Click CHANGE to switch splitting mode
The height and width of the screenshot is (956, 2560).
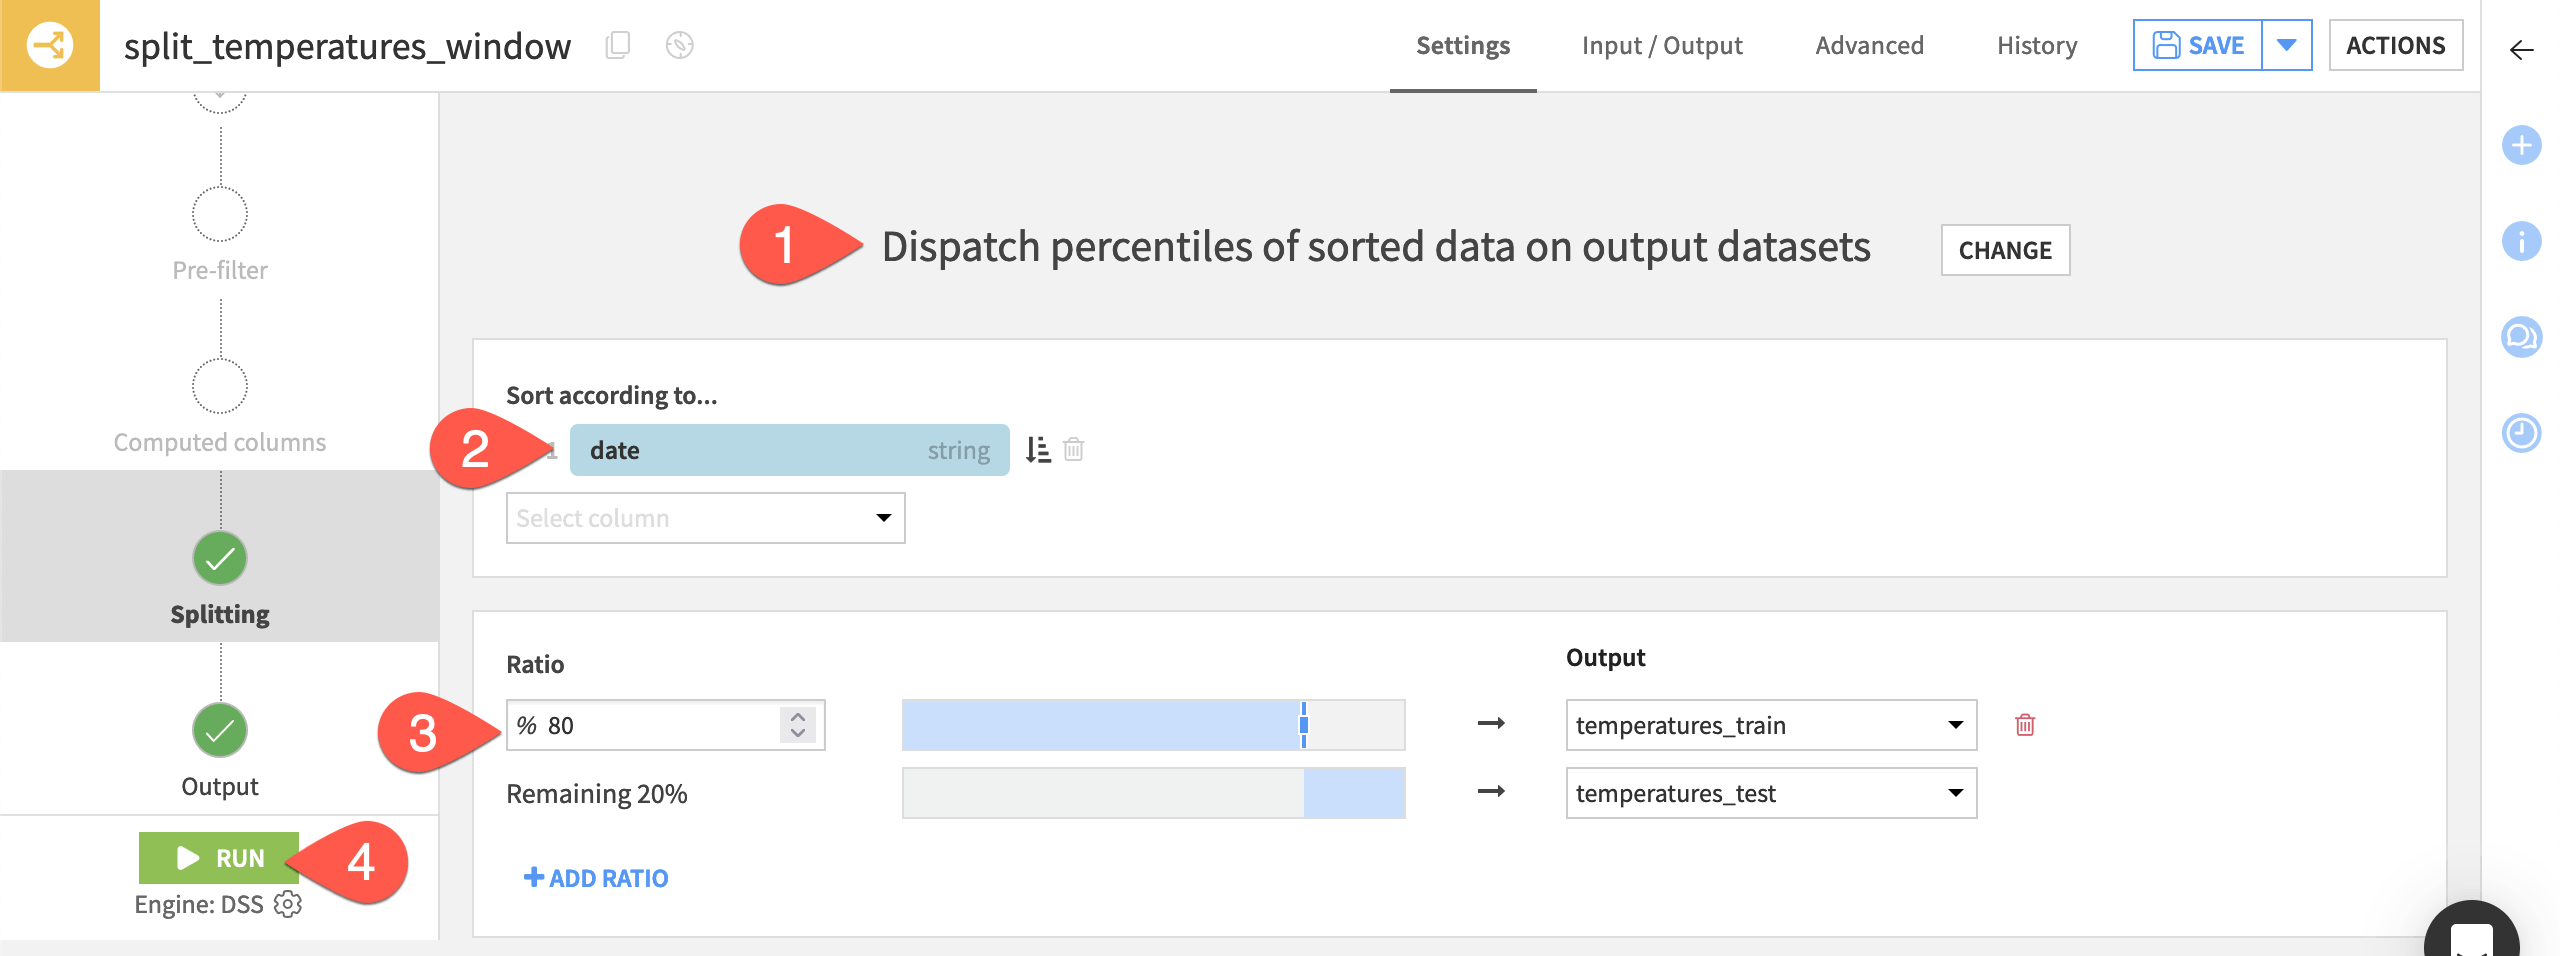(x=2005, y=250)
